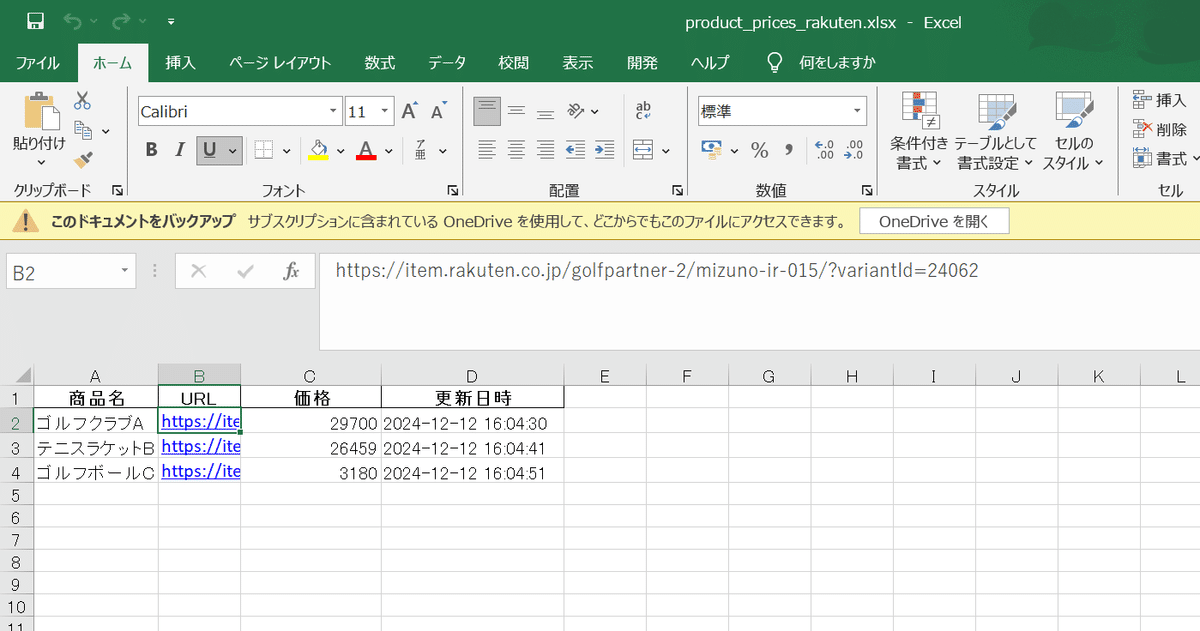Switch to the 挿入 ribbon tab

coord(181,62)
